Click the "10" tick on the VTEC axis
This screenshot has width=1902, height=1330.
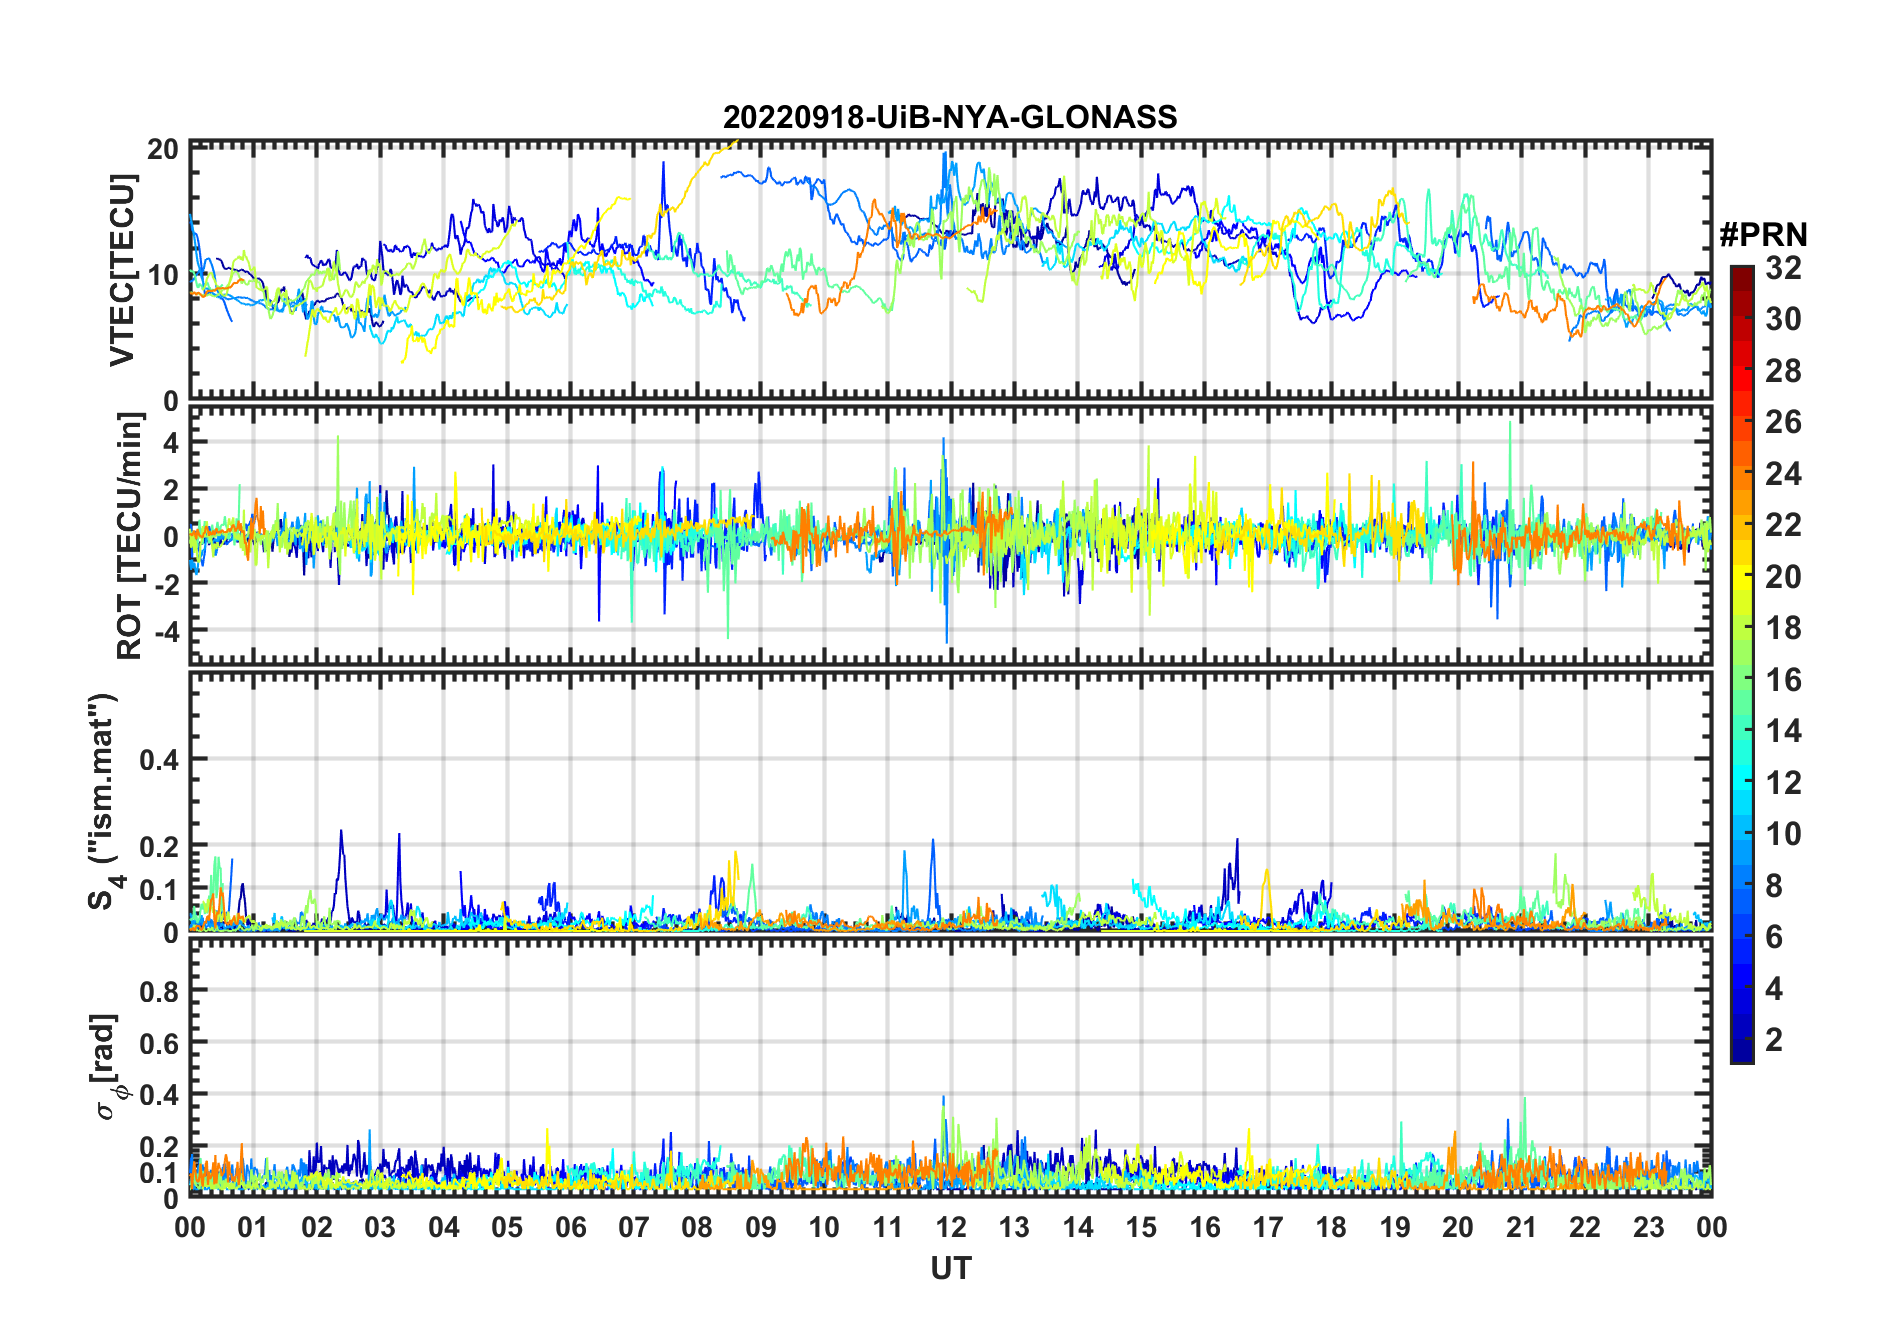tap(163, 275)
